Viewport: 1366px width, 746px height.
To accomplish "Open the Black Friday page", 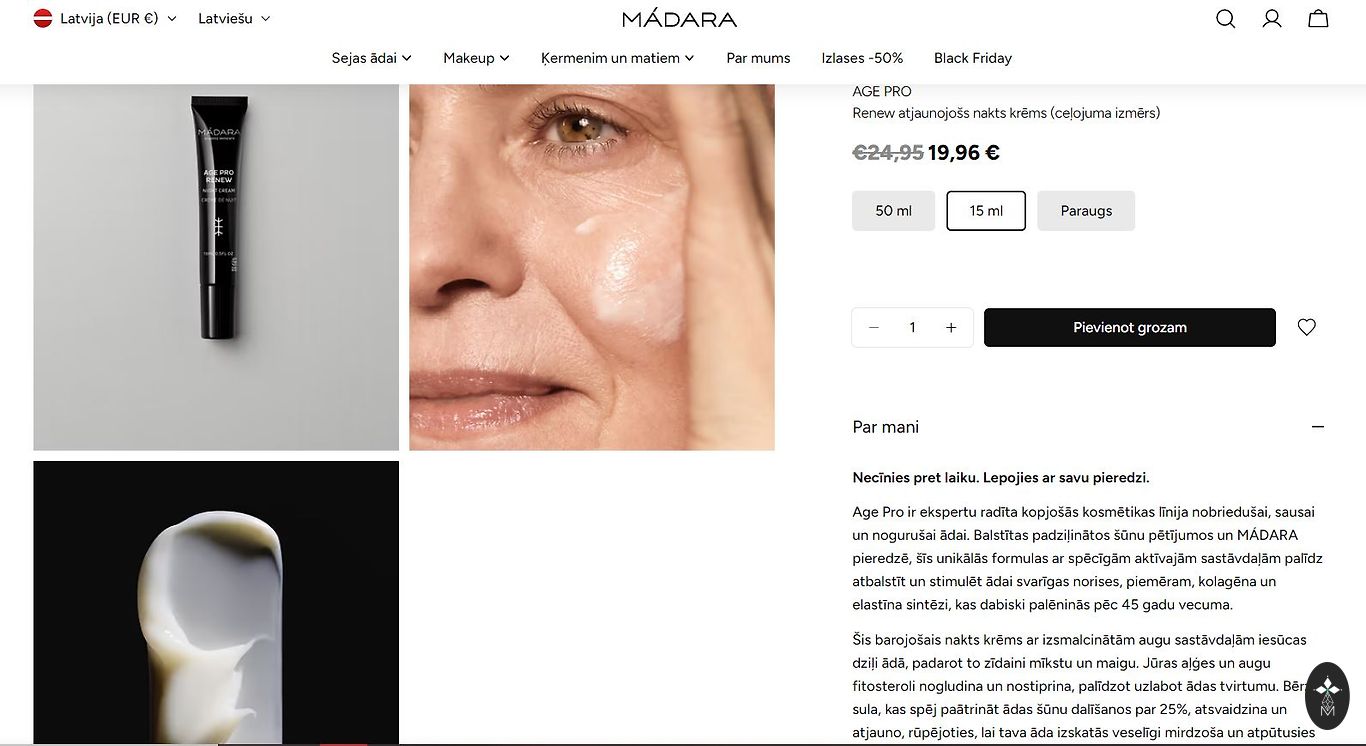I will (973, 58).
